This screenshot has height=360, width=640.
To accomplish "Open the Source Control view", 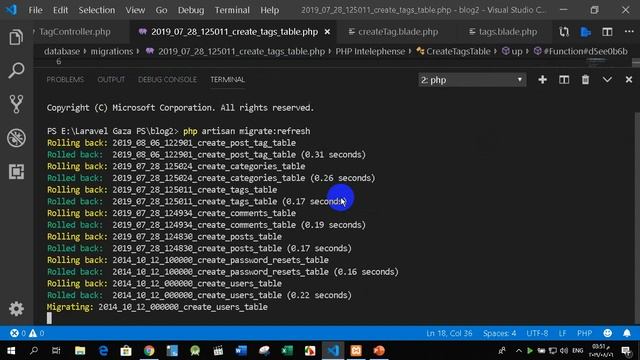I will 16,104.
